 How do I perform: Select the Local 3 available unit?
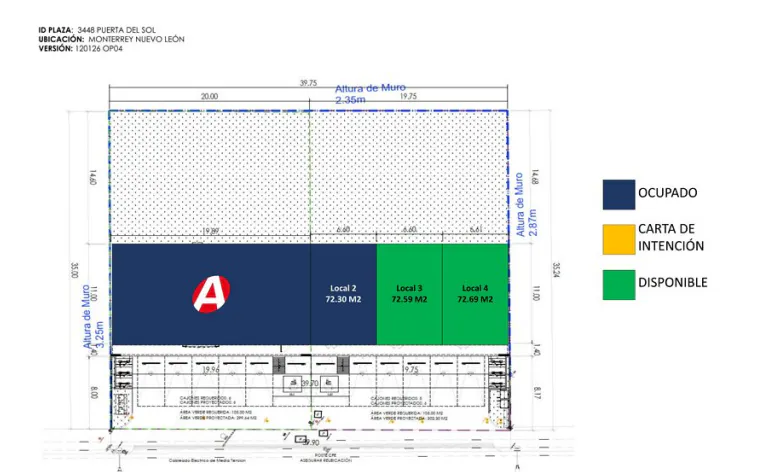point(409,294)
